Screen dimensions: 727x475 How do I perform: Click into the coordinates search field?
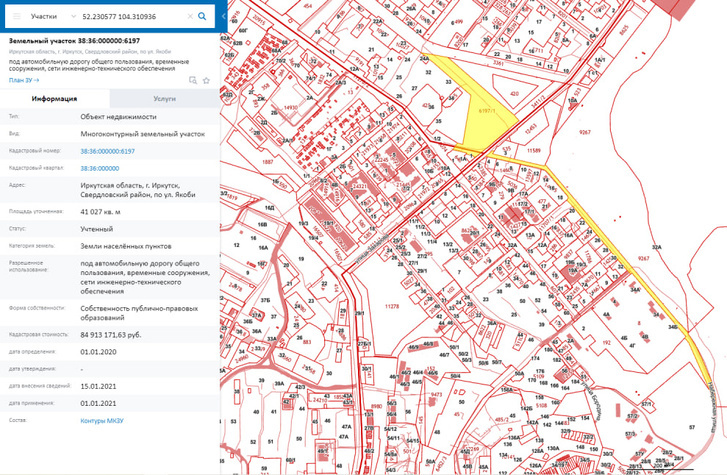point(130,17)
